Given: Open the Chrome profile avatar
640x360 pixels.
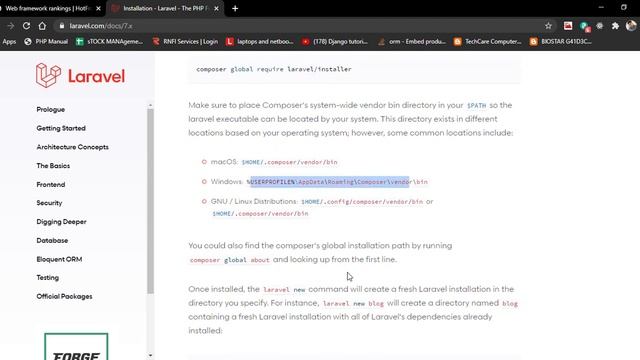Looking at the screenshot, I should 631,26.
